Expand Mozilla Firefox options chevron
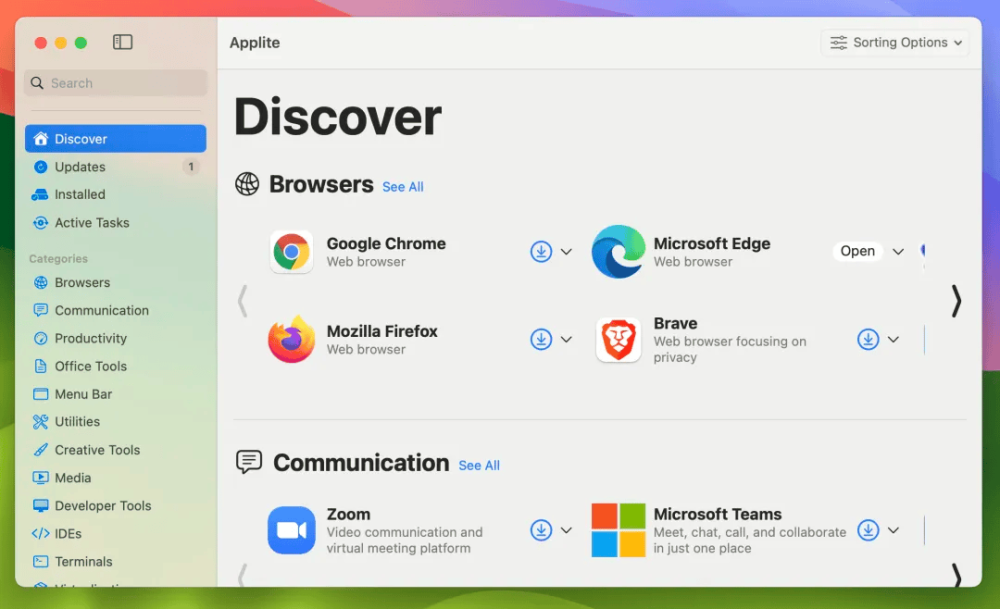 [566, 339]
